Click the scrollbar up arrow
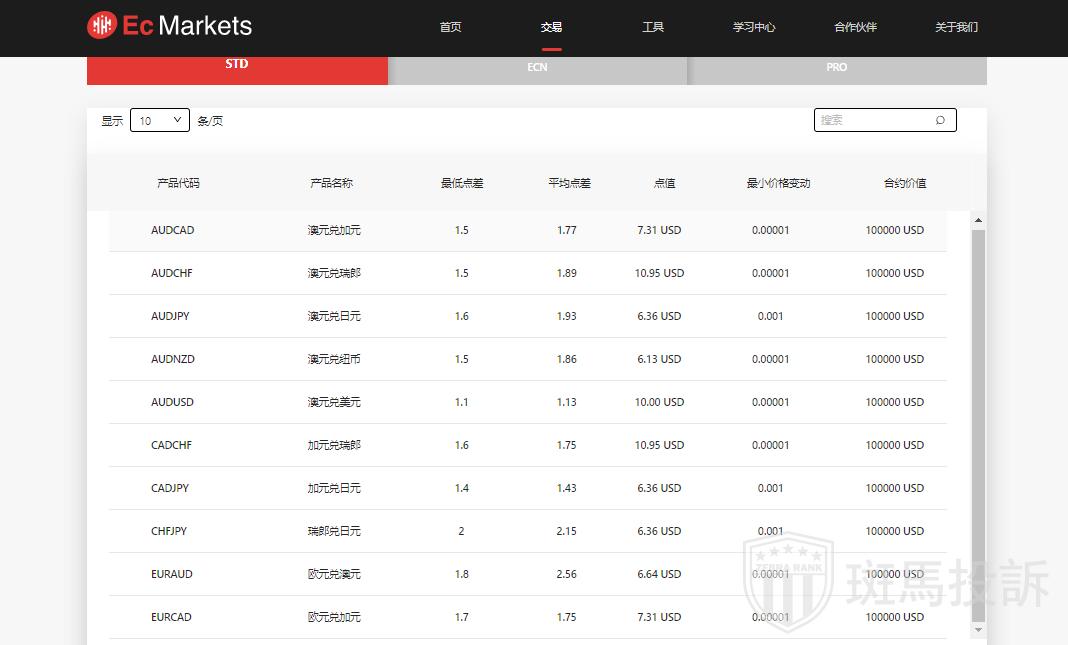 pyautogui.click(x=978, y=220)
